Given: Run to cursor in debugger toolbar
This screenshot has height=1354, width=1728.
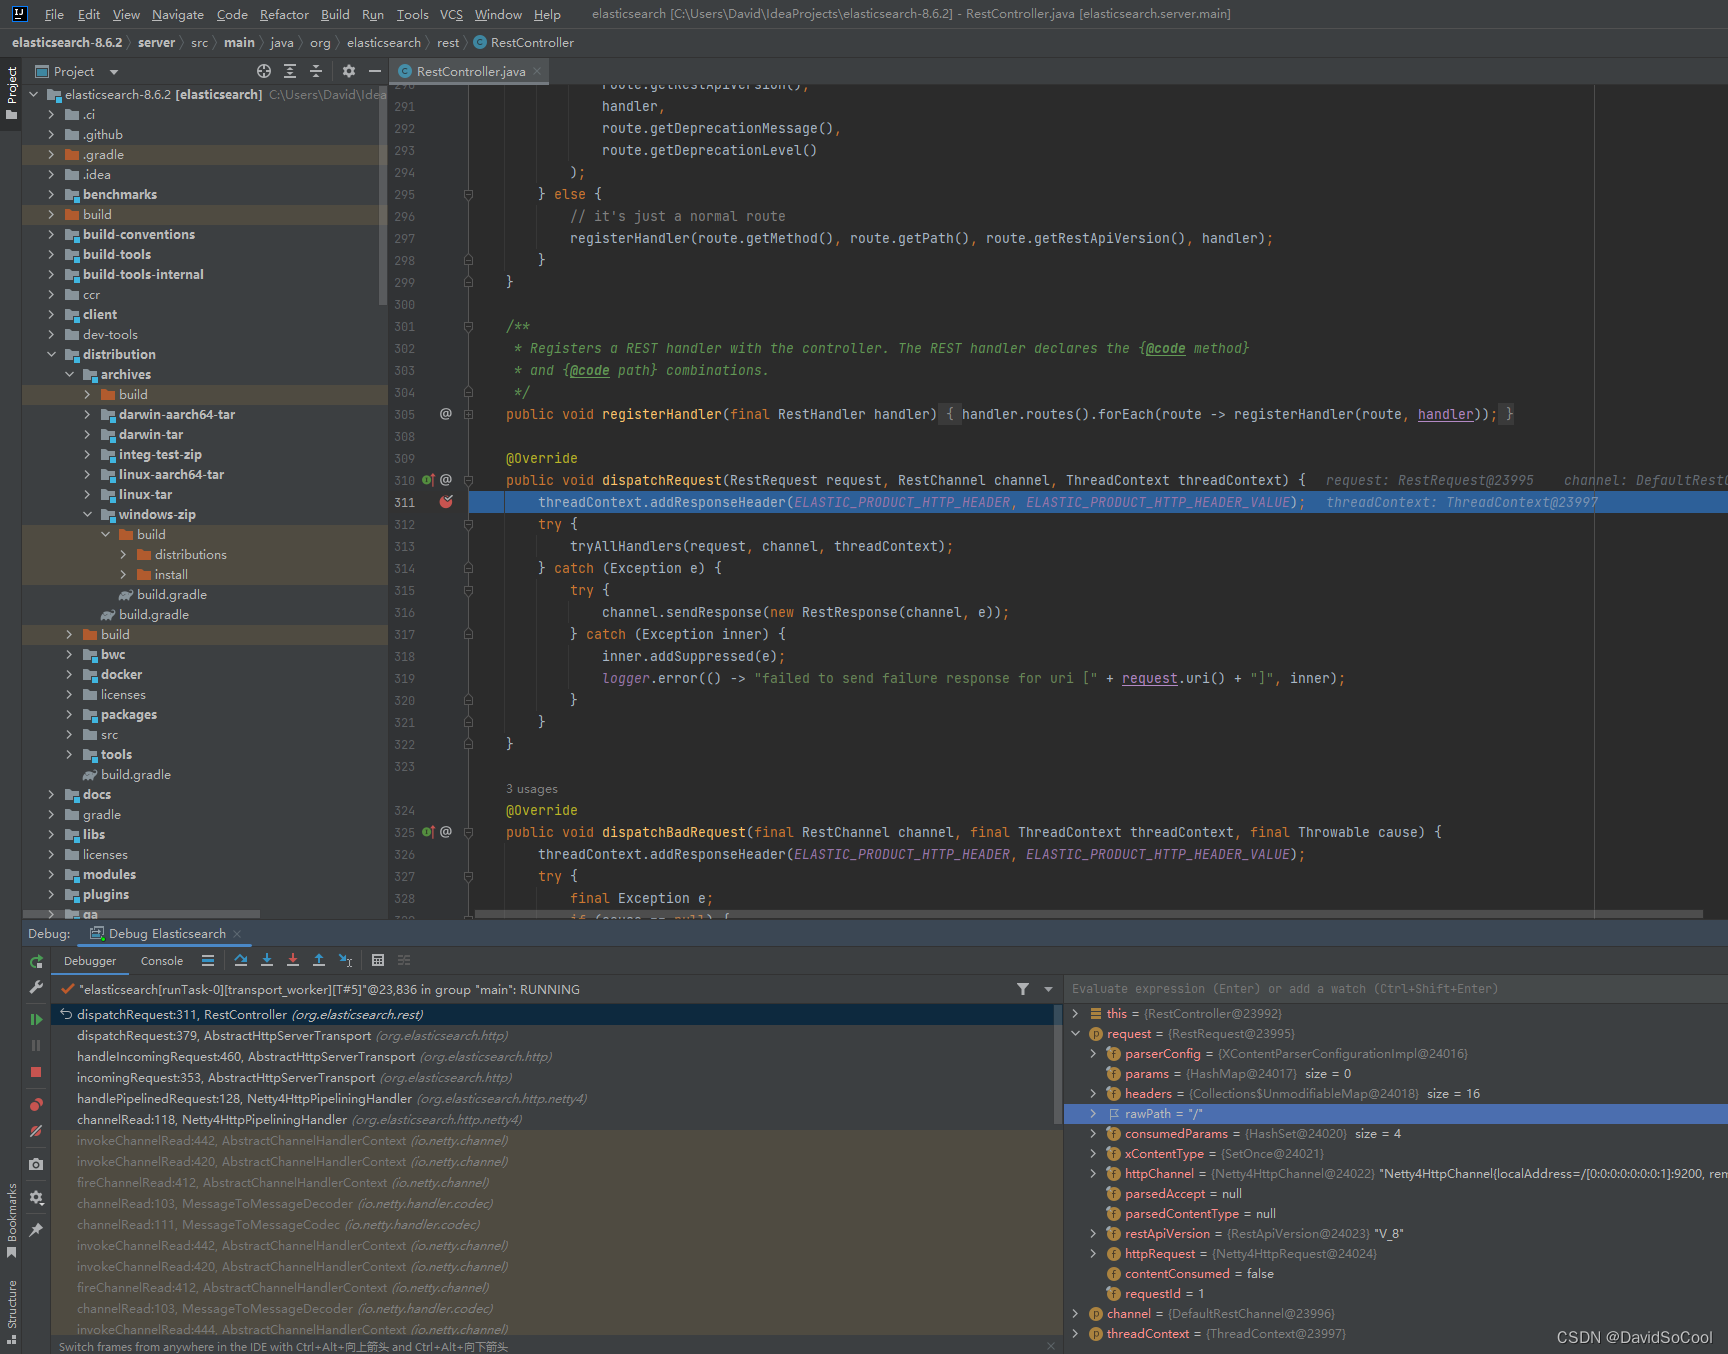Looking at the screenshot, I should tap(345, 960).
